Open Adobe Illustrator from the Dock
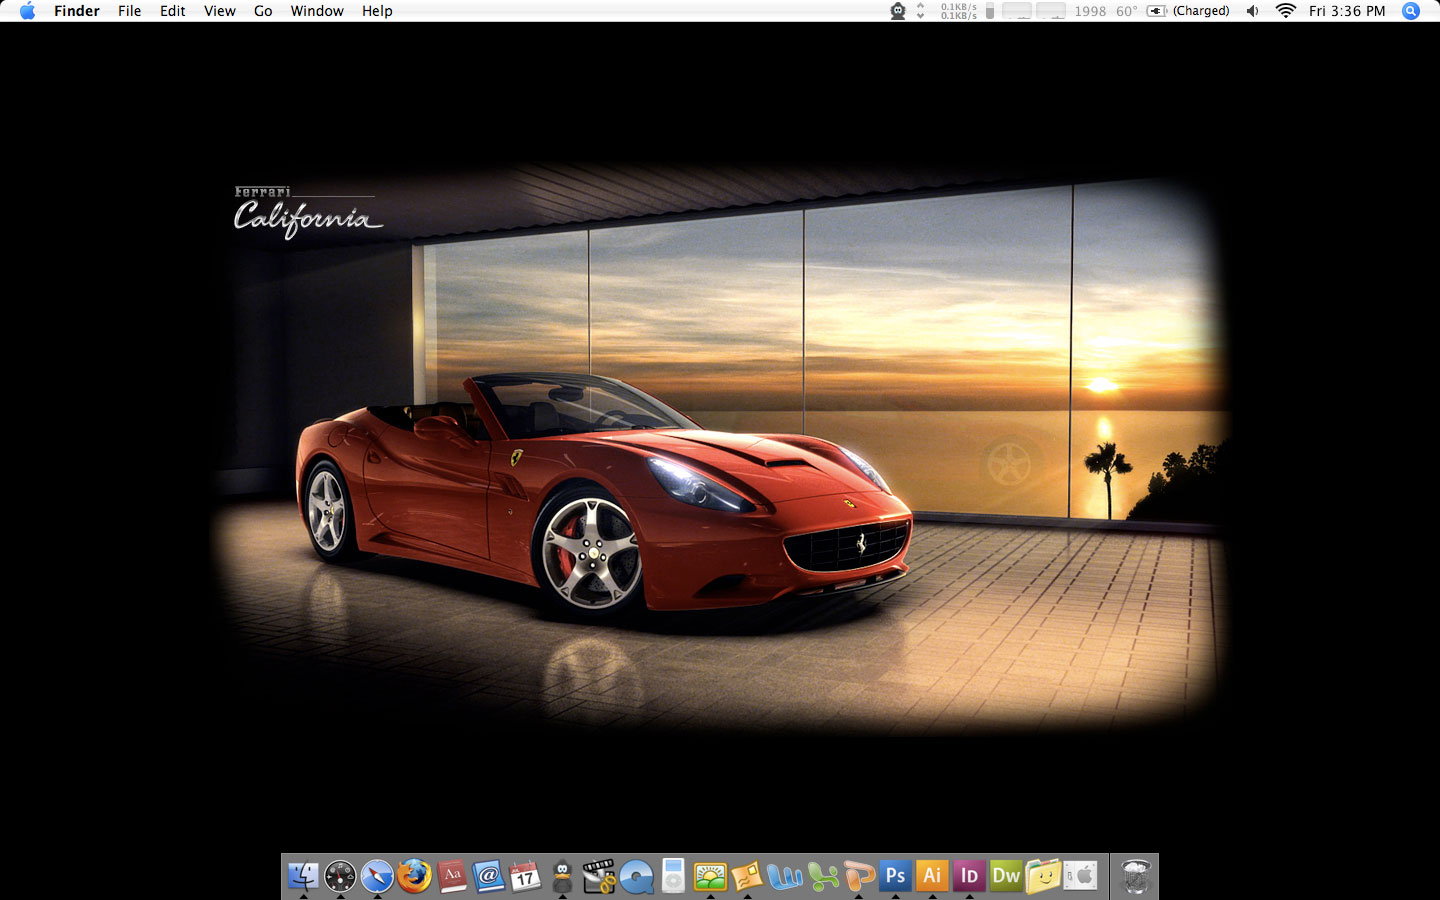Screen dimensions: 1440x900 (932, 876)
